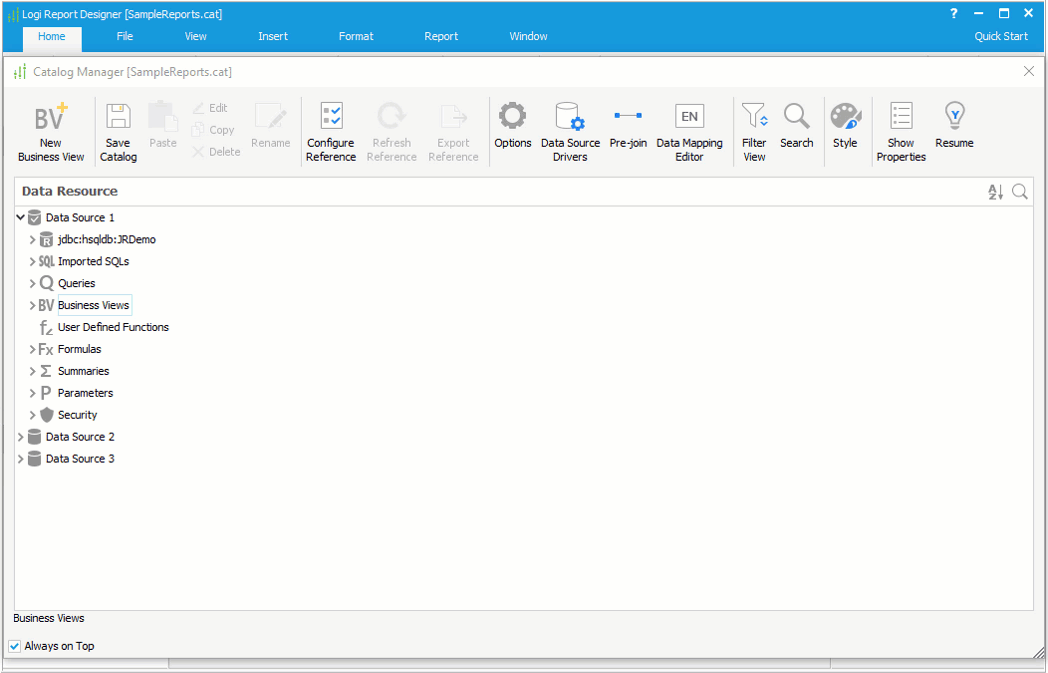Expand the Formulas node

pyautogui.click(x=31, y=348)
